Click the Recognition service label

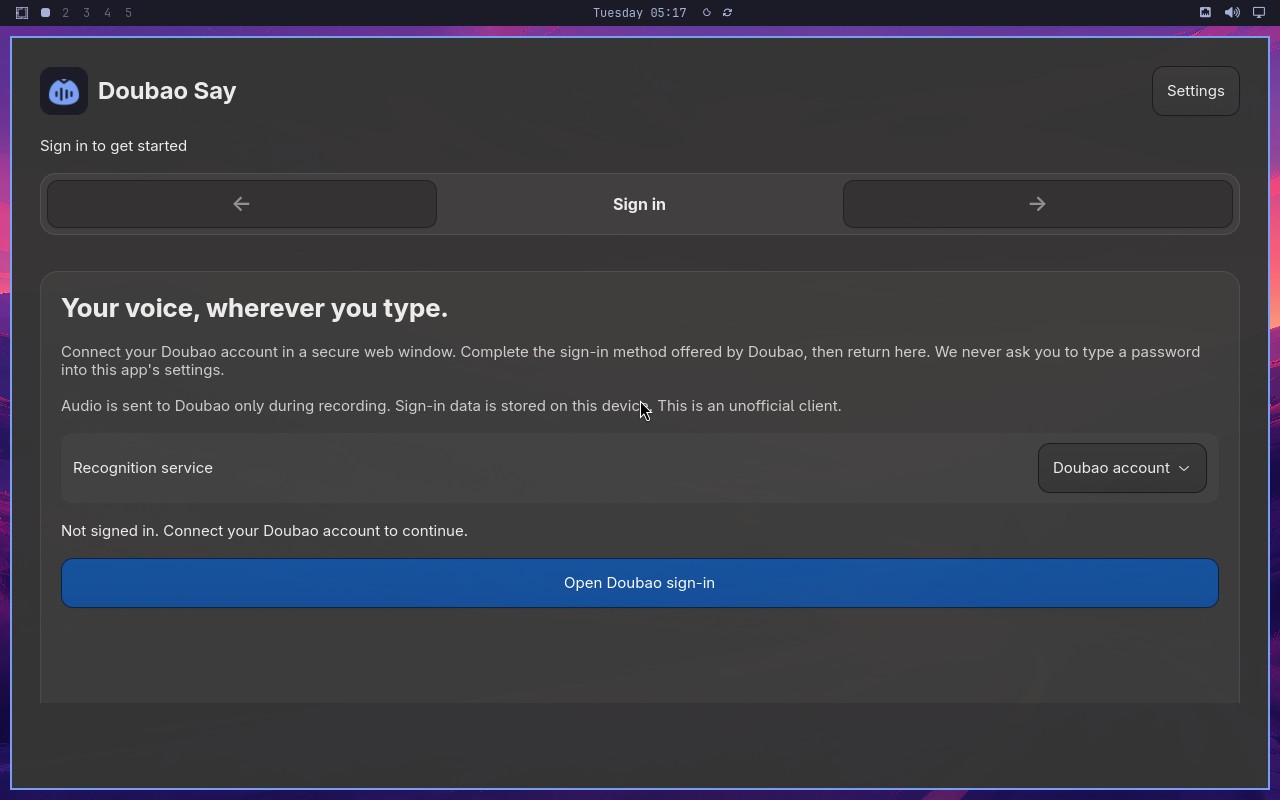(143, 468)
